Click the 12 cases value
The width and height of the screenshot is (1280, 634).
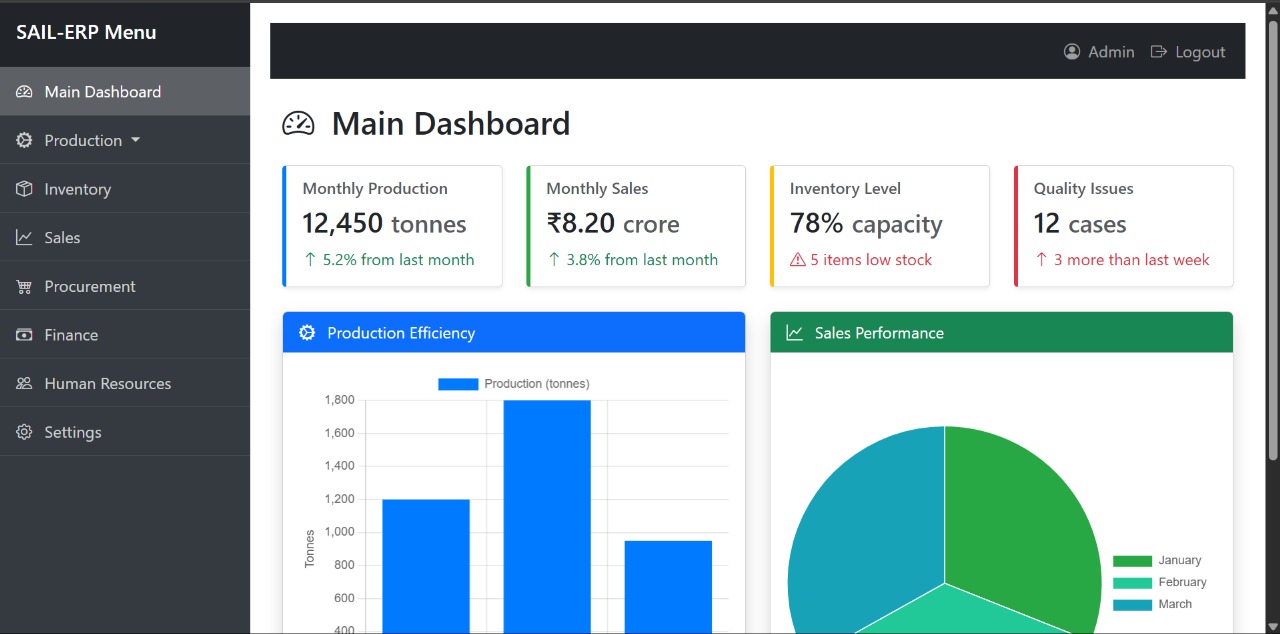(x=1080, y=224)
